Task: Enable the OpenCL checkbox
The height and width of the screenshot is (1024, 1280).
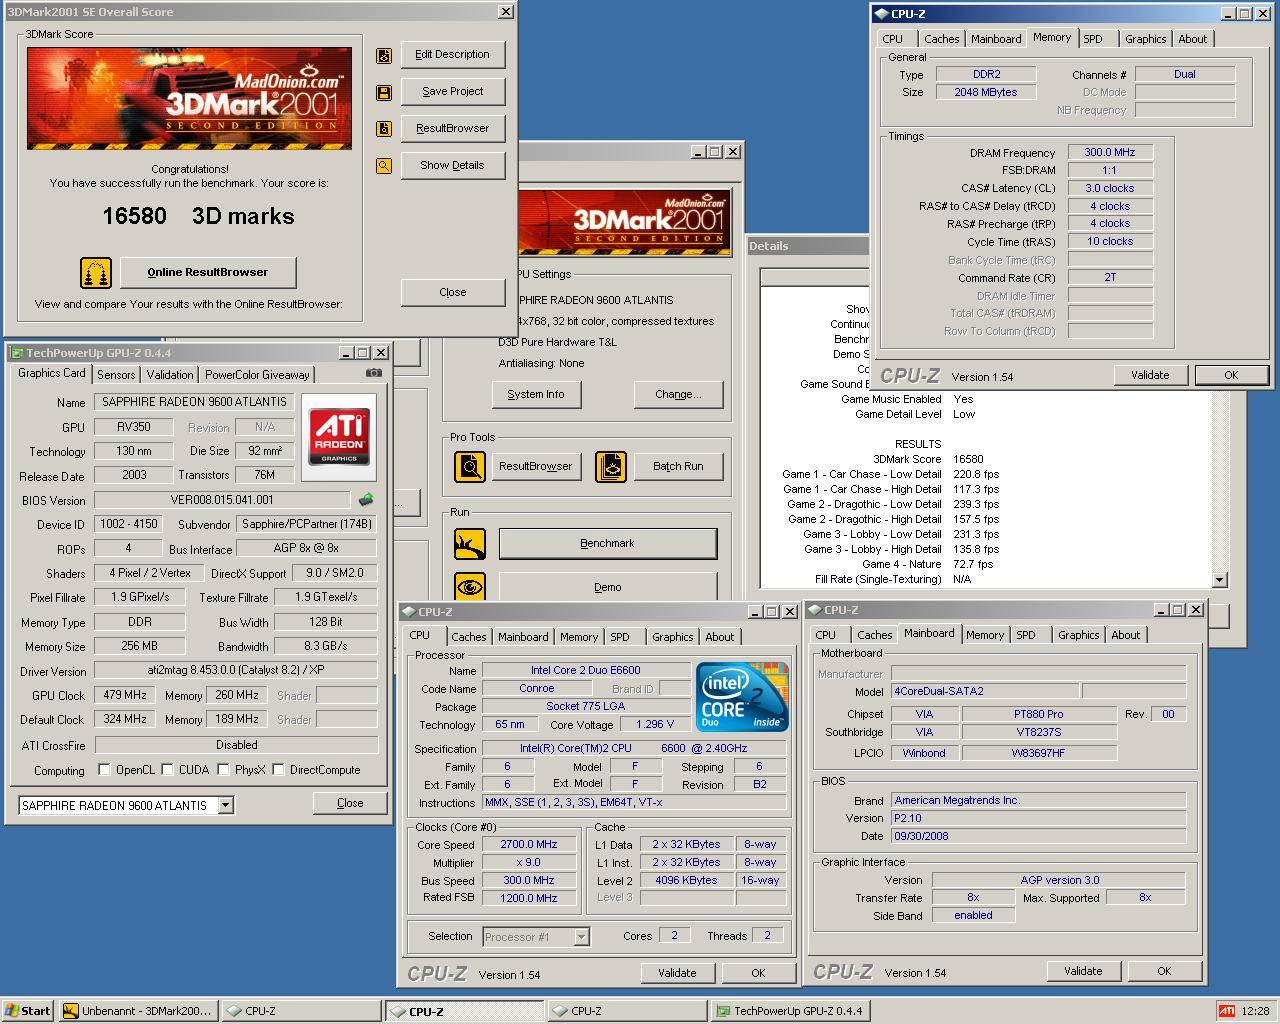Action: click(104, 770)
